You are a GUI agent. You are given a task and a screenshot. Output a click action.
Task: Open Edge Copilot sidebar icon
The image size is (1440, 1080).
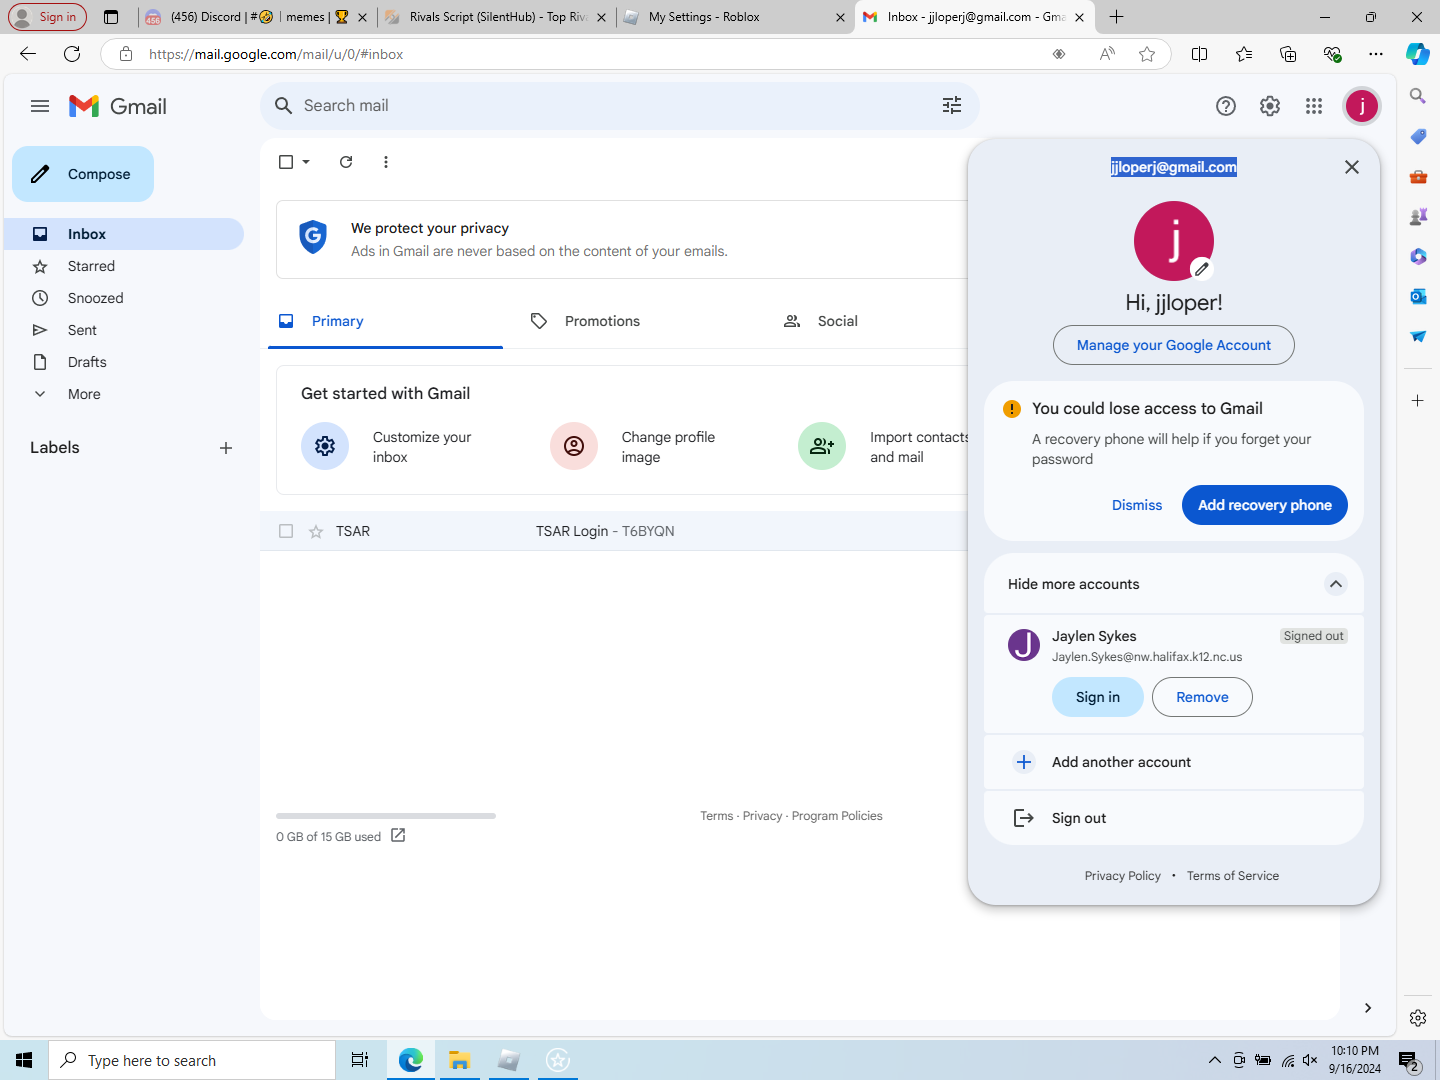[1418, 54]
